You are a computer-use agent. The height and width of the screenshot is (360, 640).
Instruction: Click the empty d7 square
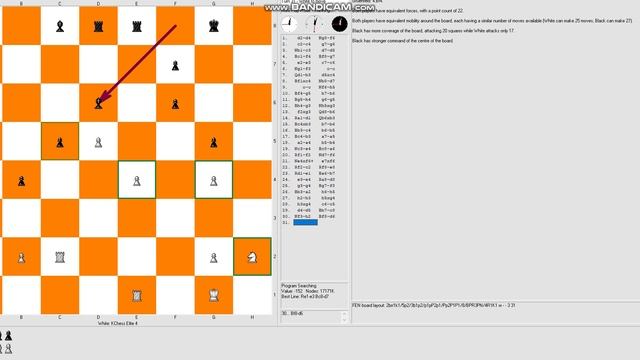click(x=98, y=64)
